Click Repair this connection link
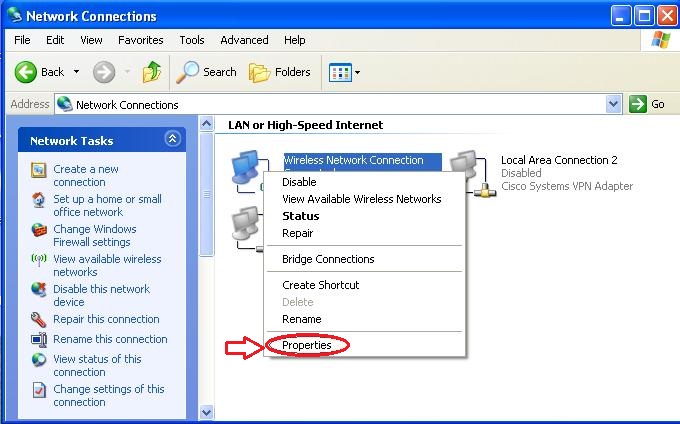Viewport: 680px width, 424px height. click(106, 319)
